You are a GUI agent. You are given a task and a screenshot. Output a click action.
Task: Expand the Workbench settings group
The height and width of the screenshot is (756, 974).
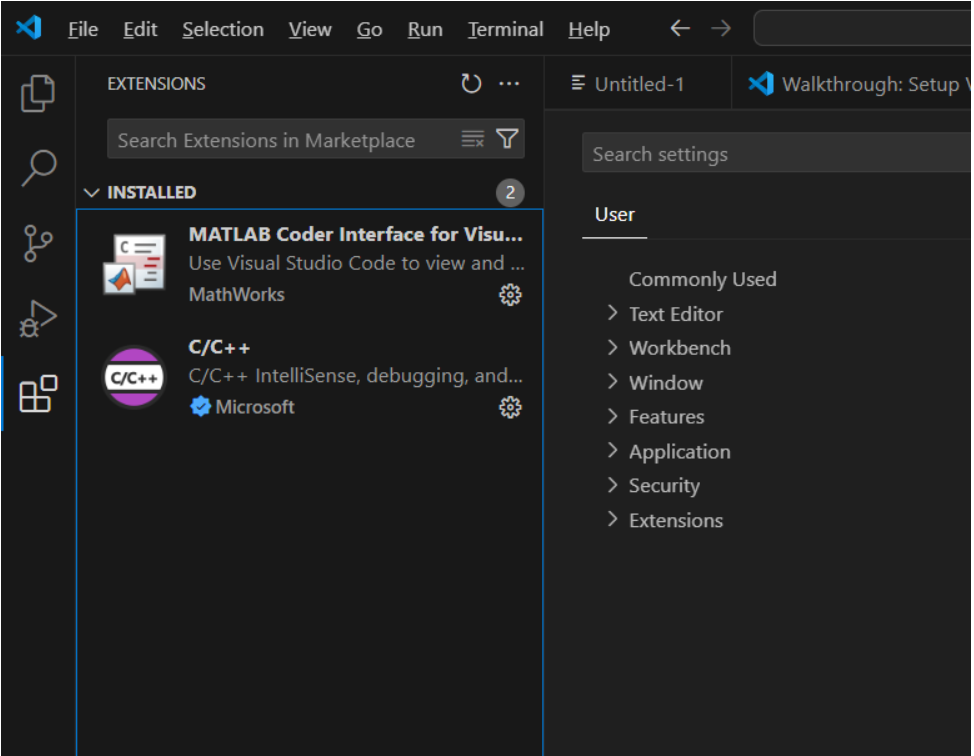[x=612, y=347]
